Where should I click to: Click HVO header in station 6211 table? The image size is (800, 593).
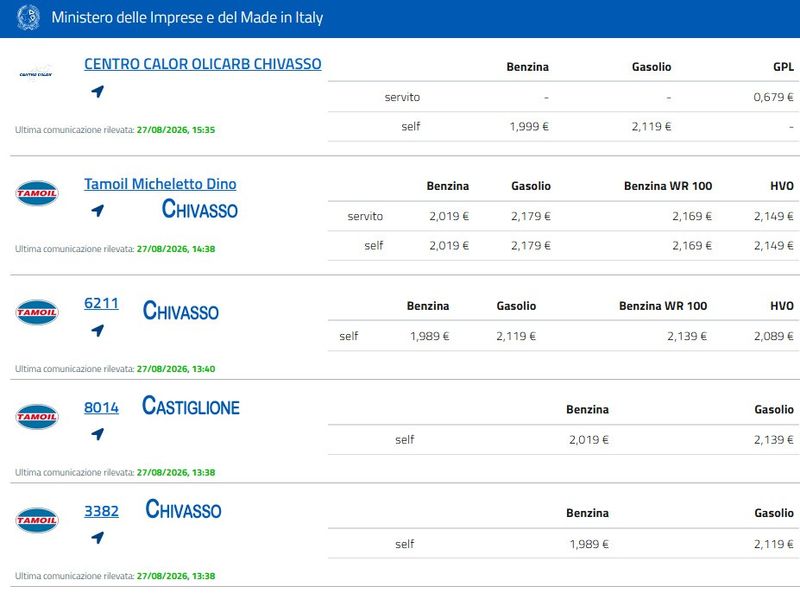pyautogui.click(x=782, y=306)
